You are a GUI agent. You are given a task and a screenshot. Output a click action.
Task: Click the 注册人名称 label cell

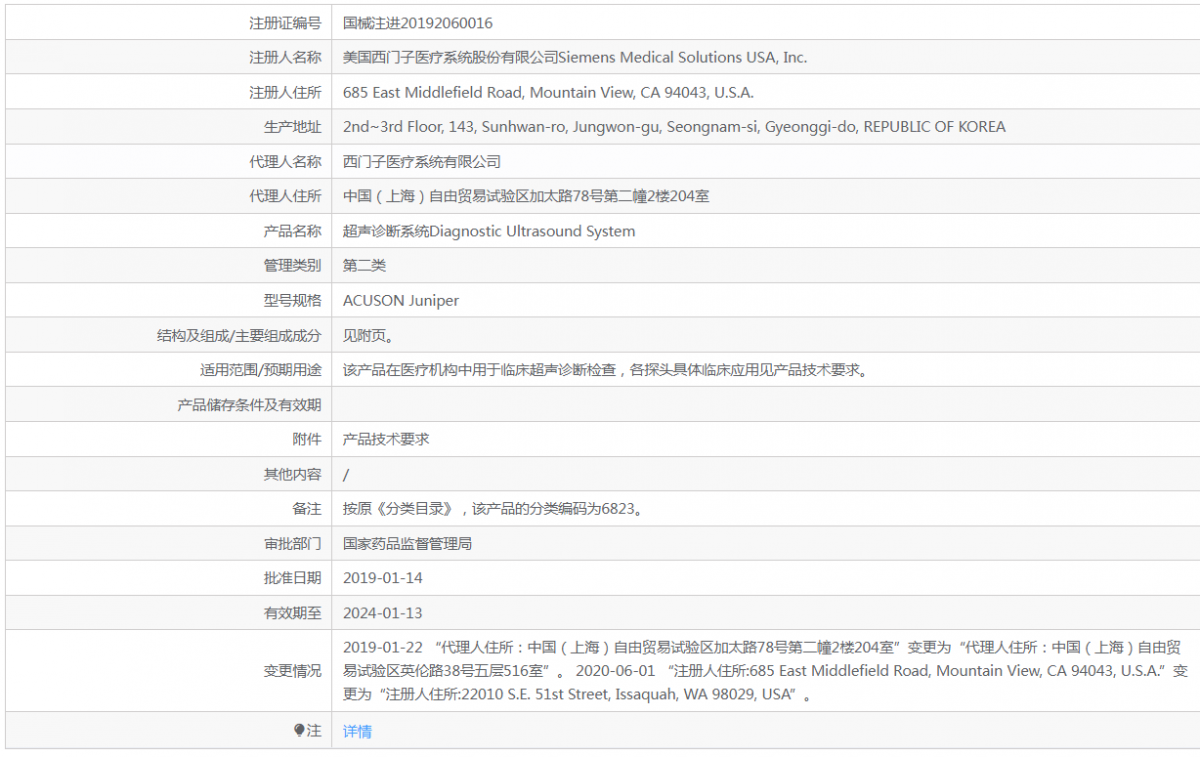pyautogui.click(x=168, y=58)
